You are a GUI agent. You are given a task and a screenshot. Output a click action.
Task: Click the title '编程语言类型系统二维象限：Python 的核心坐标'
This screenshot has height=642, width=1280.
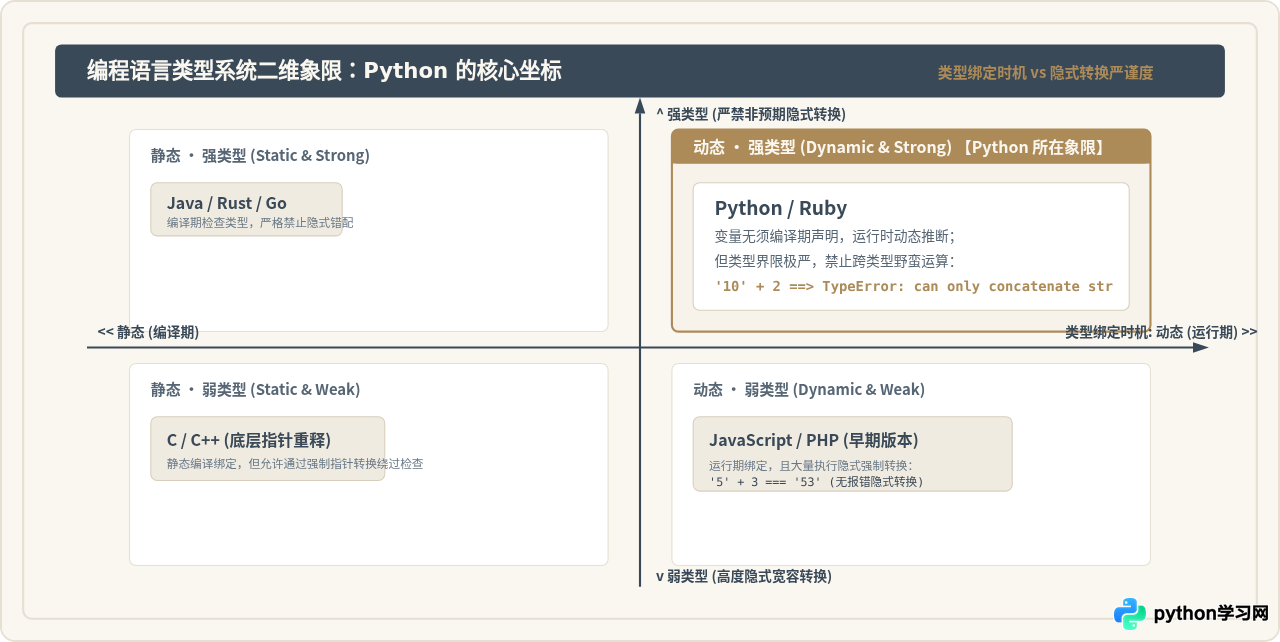pos(324,71)
